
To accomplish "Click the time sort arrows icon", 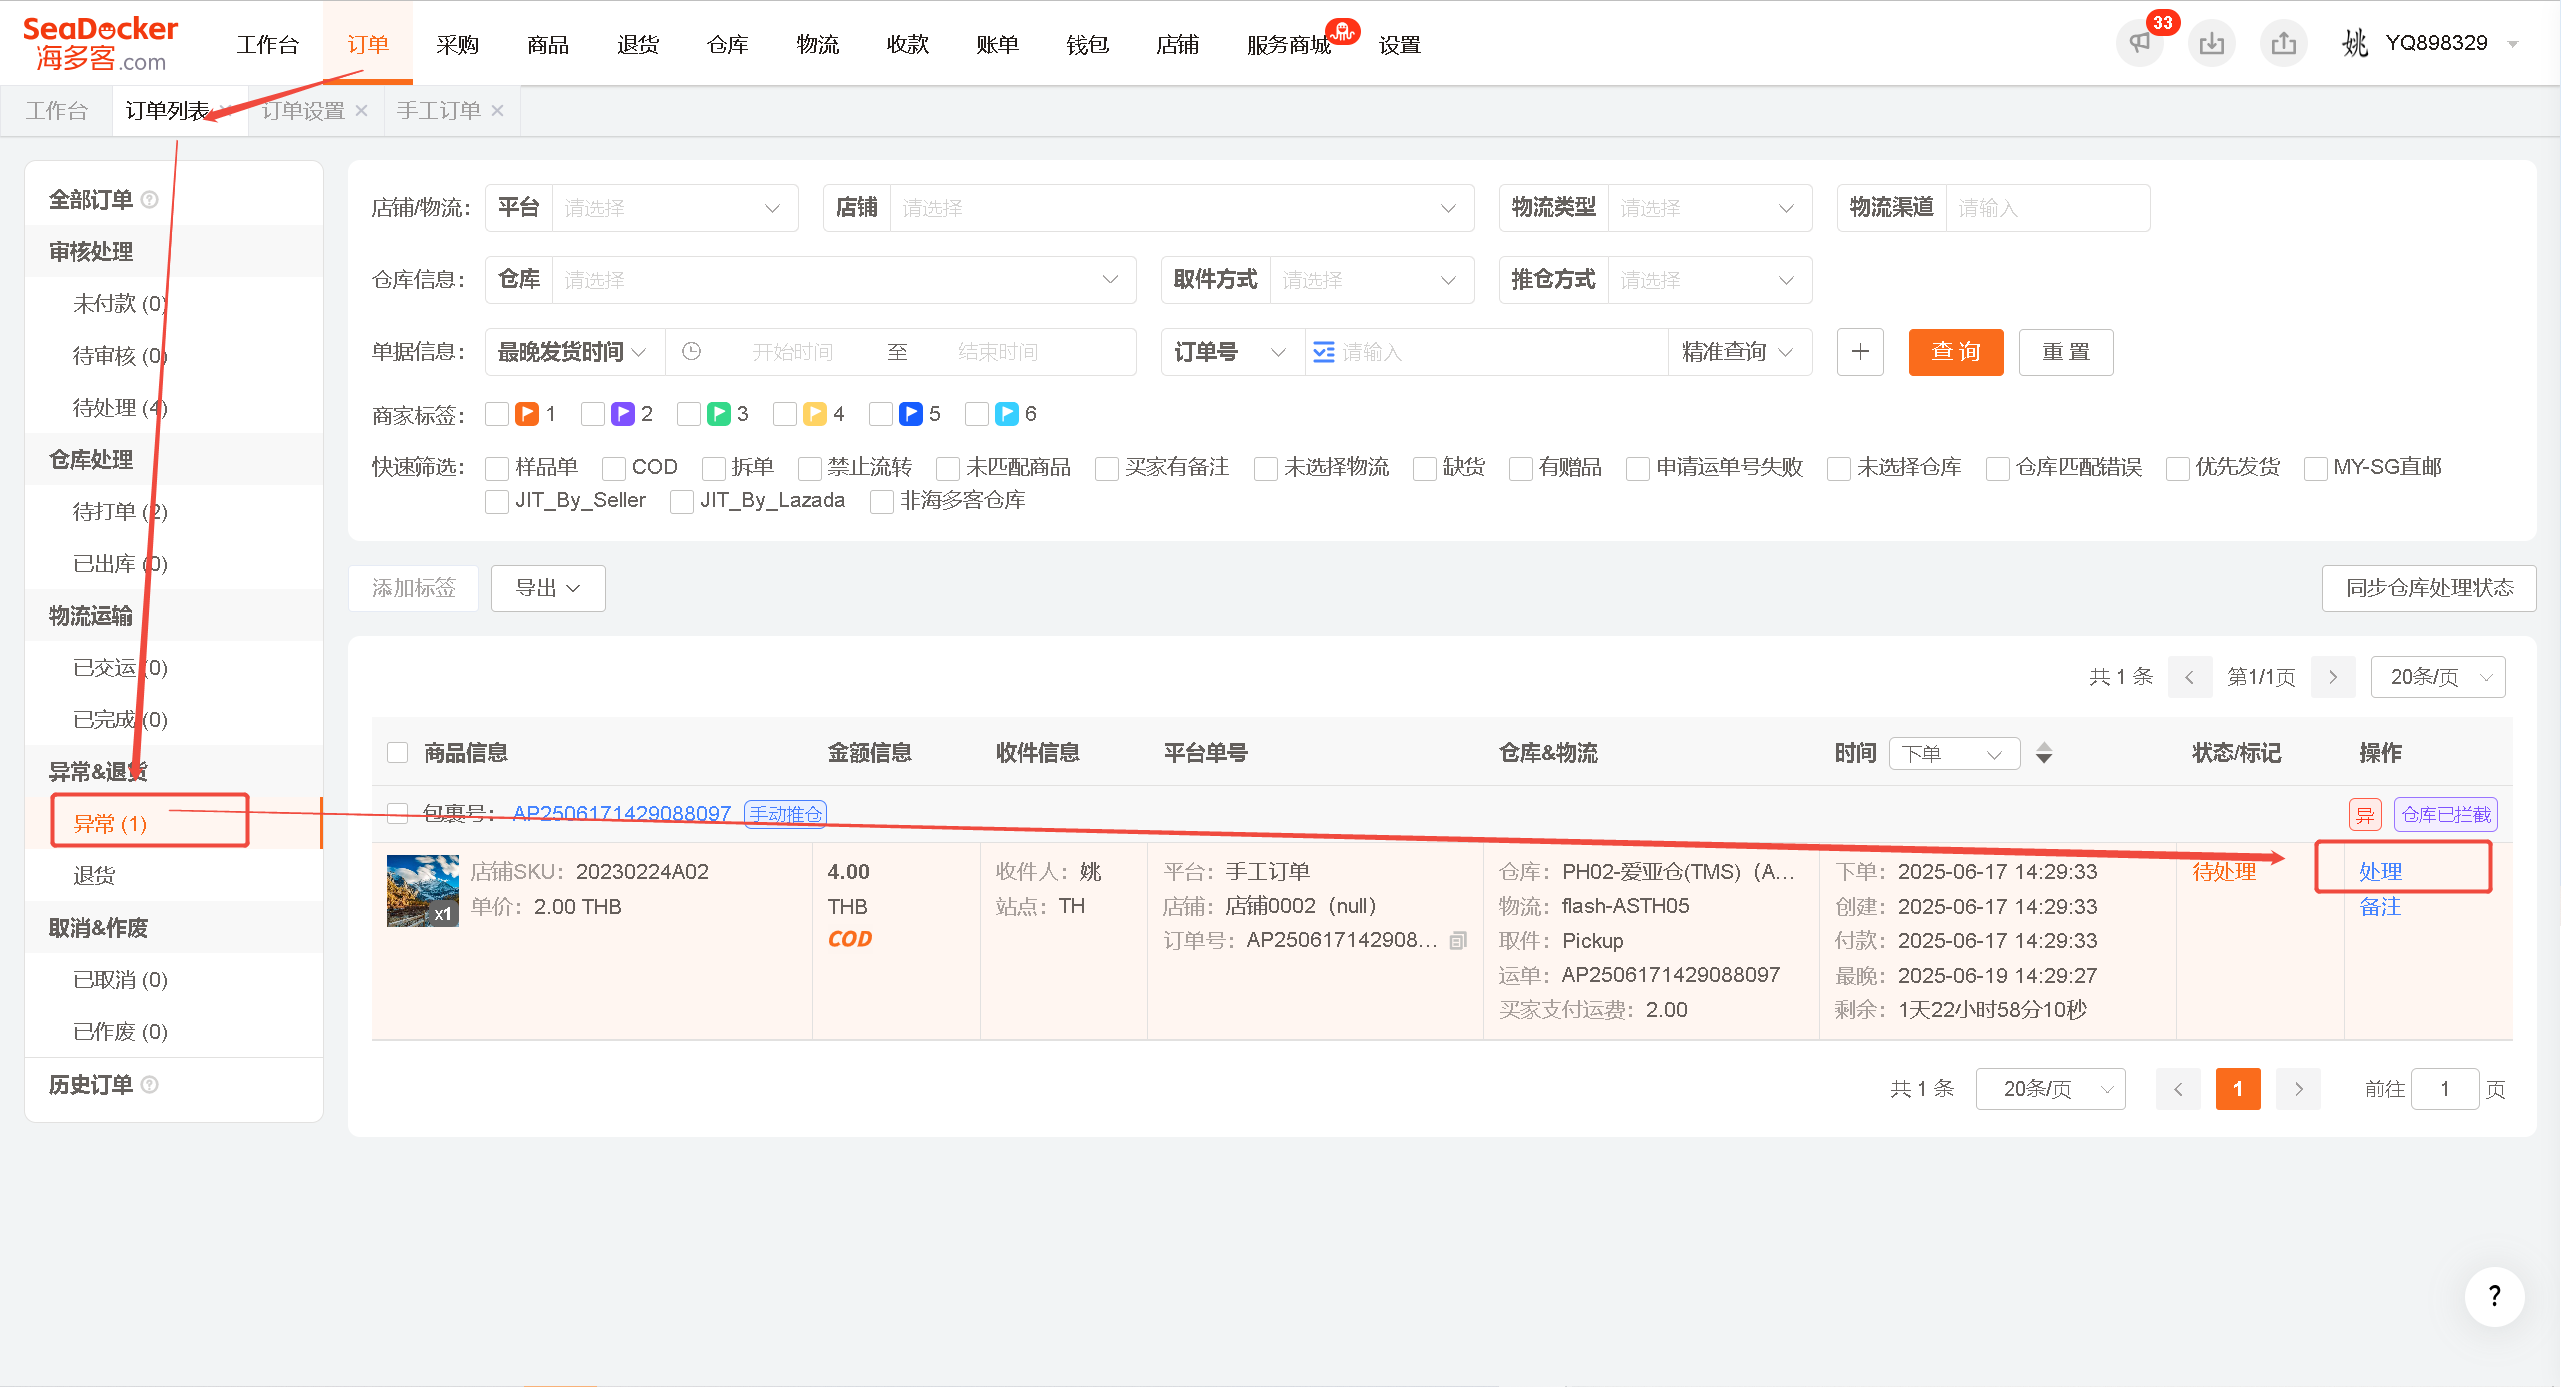I will [2044, 753].
